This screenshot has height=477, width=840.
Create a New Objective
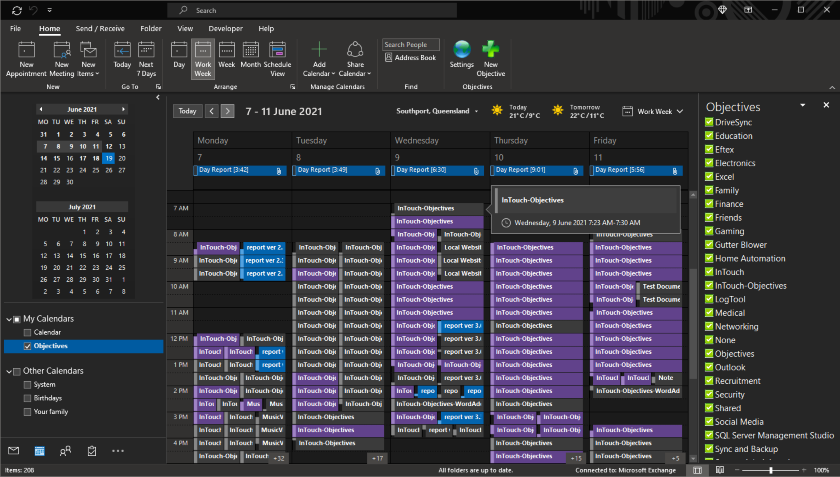tap(491, 59)
